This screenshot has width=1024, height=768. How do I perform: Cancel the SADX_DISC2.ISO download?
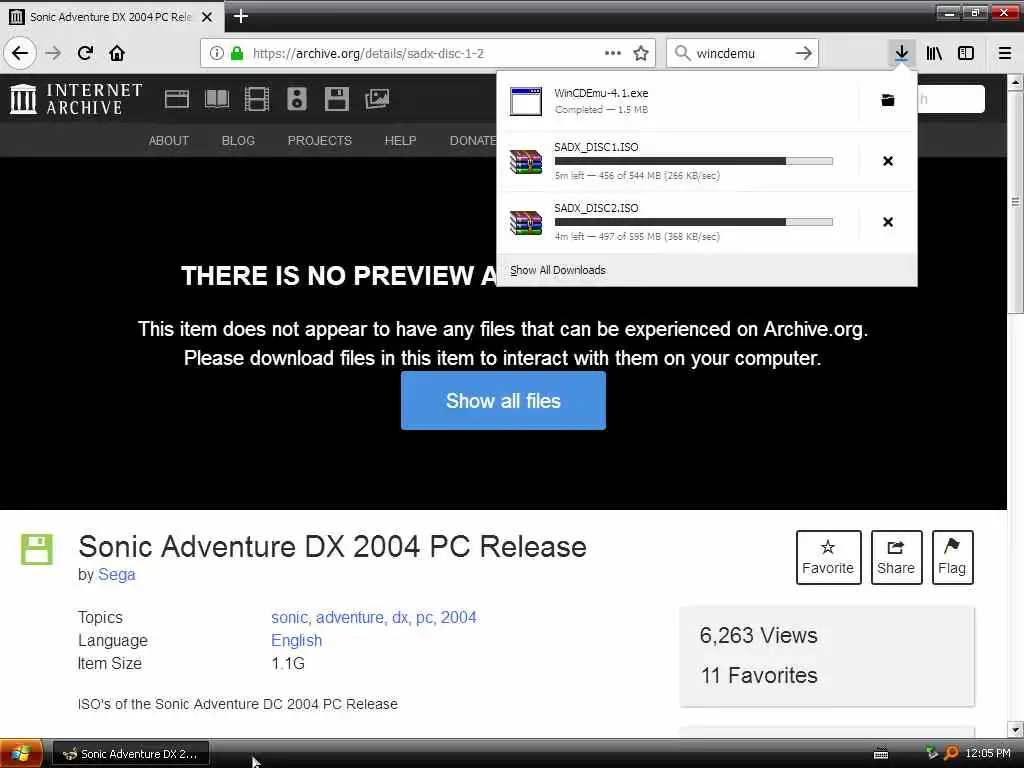point(888,222)
